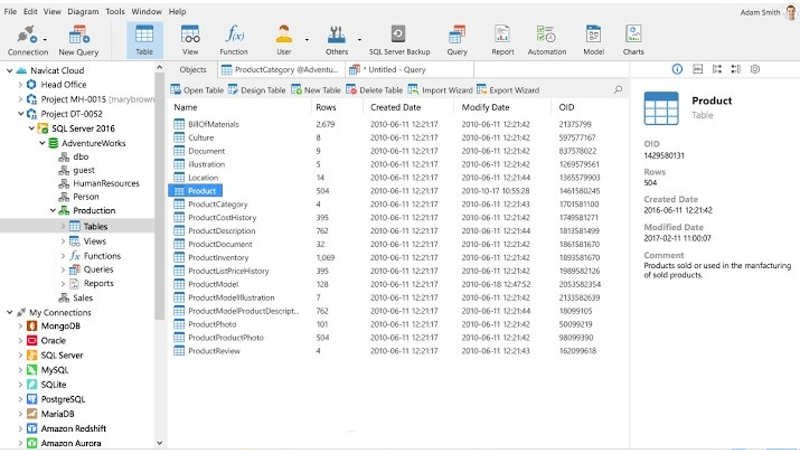
Task: Open the Help menu
Action: coord(177,11)
